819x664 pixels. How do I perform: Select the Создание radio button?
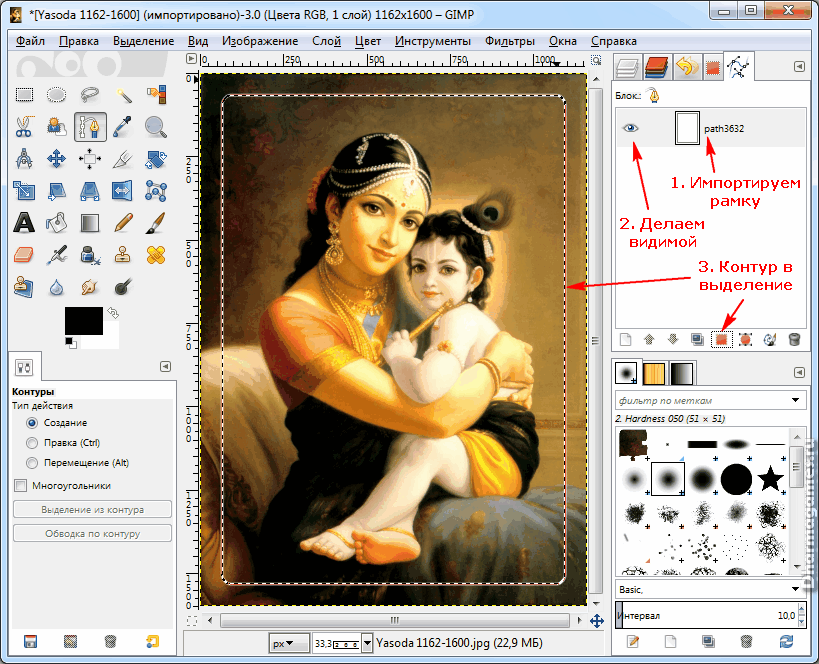[x=32, y=423]
